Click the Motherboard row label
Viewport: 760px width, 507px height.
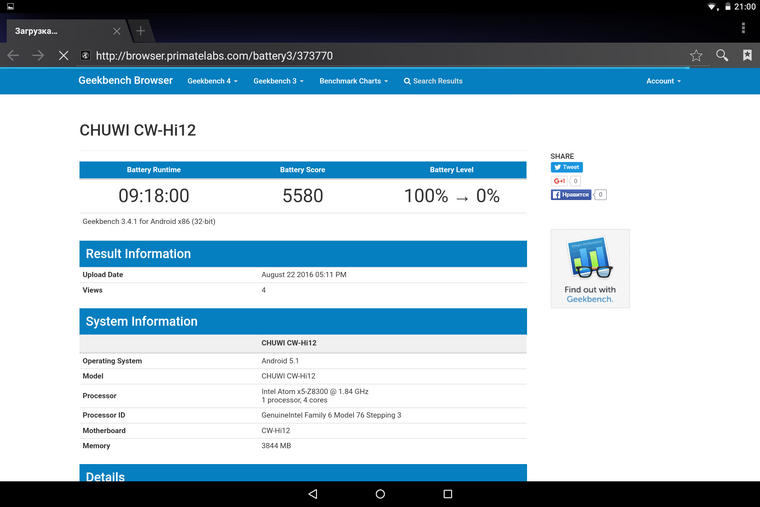coord(104,430)
